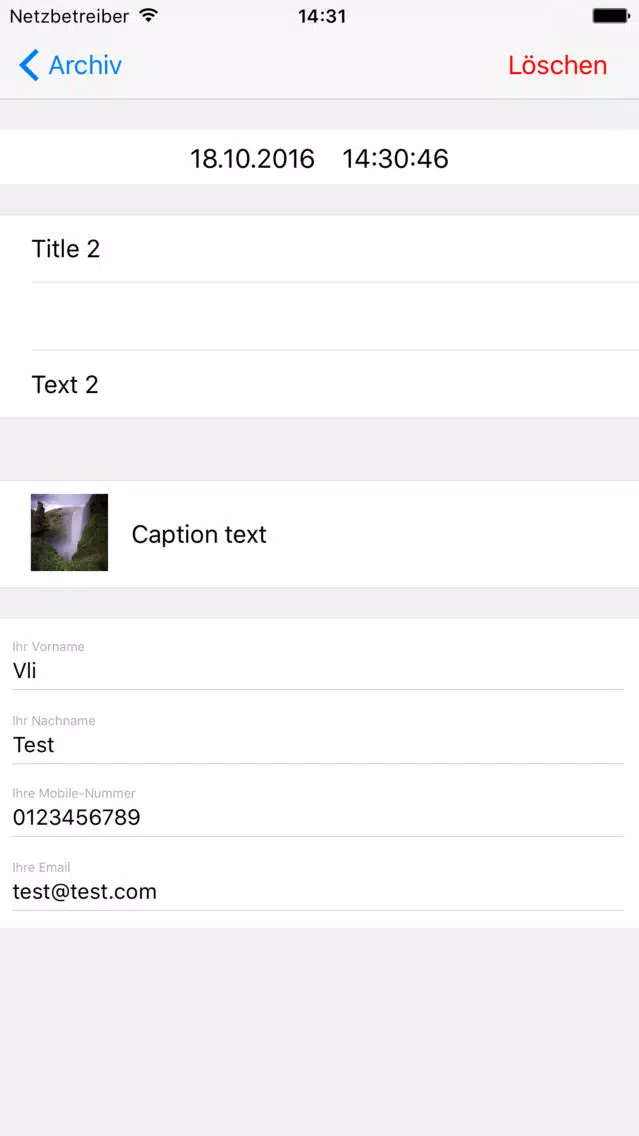Tap the Wi-Fi status icon
639x1136 pixels.
[x=149, y=15]
